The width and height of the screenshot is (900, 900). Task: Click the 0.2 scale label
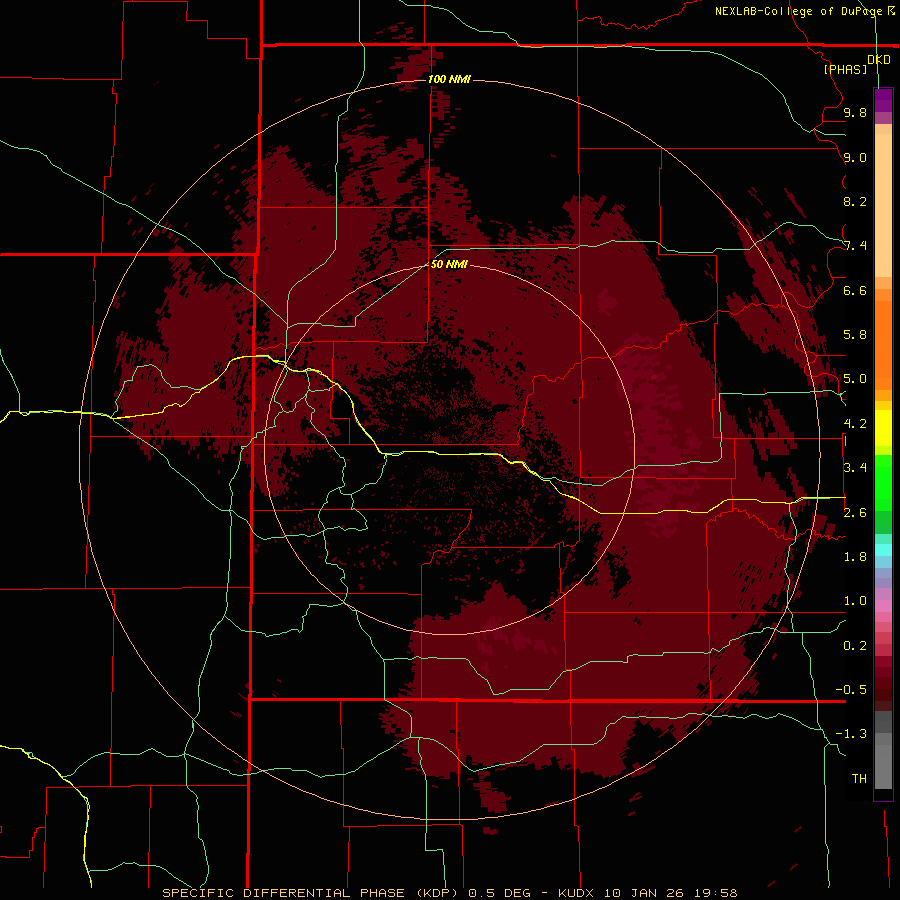click(x=855, y=646)
